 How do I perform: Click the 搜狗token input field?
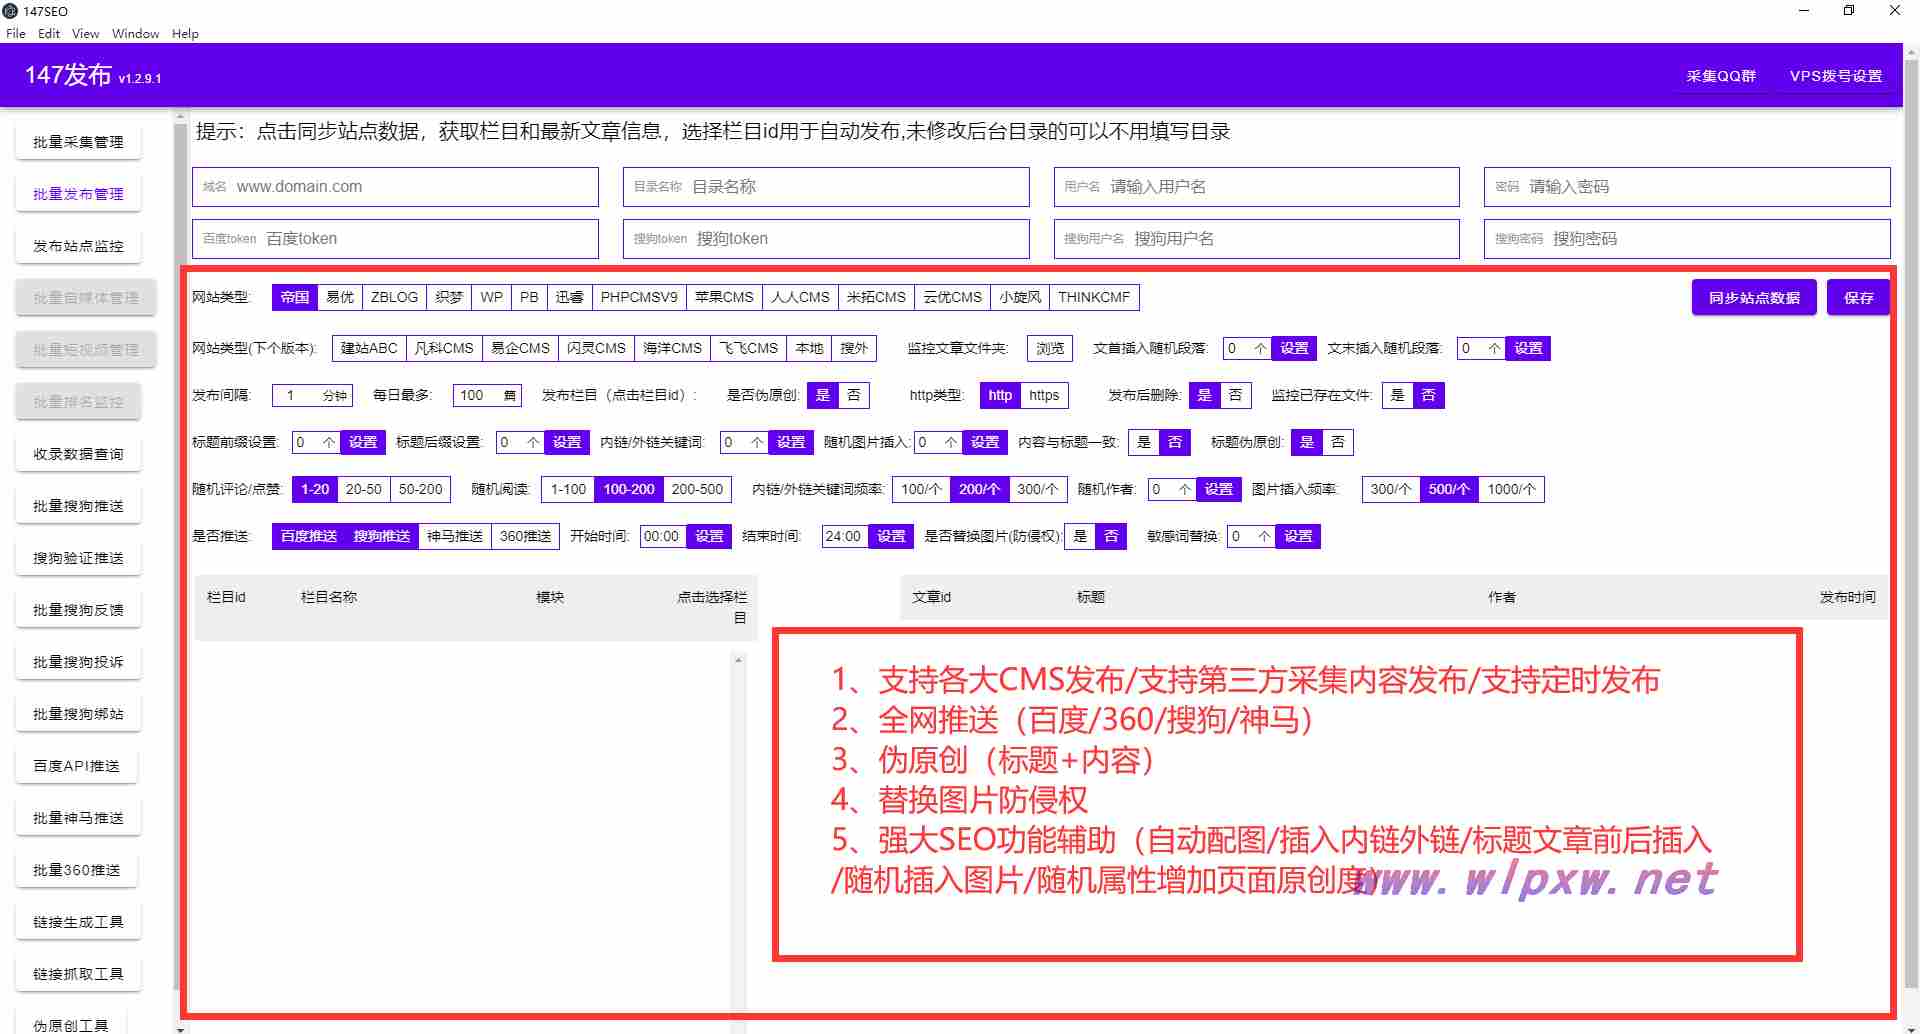click(x=826, y=239)
